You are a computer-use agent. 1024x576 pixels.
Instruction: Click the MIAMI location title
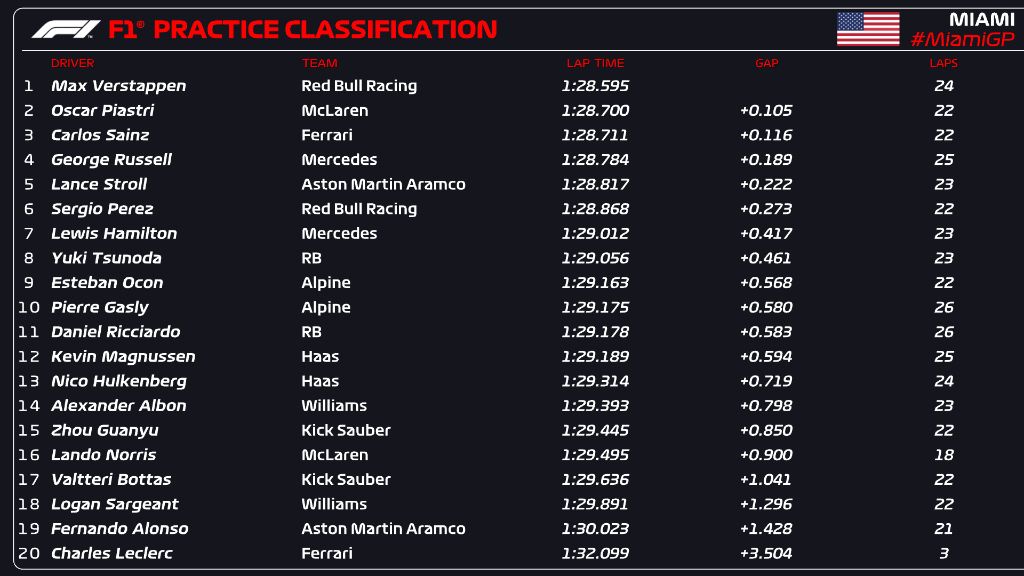coord(981,19)
